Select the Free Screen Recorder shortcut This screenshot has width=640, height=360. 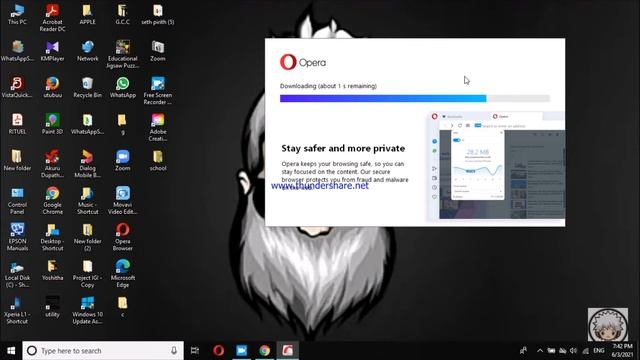tap(158, 91)
